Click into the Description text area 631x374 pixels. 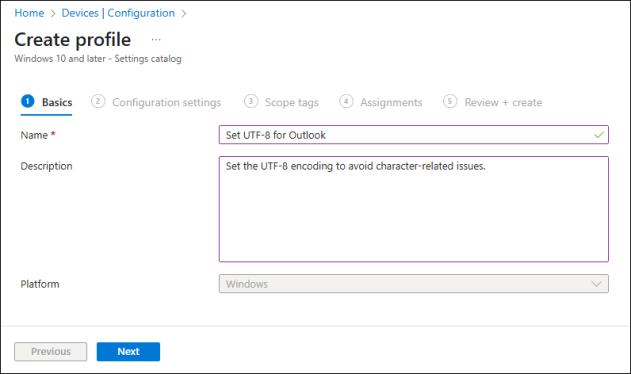click(414, 209)
